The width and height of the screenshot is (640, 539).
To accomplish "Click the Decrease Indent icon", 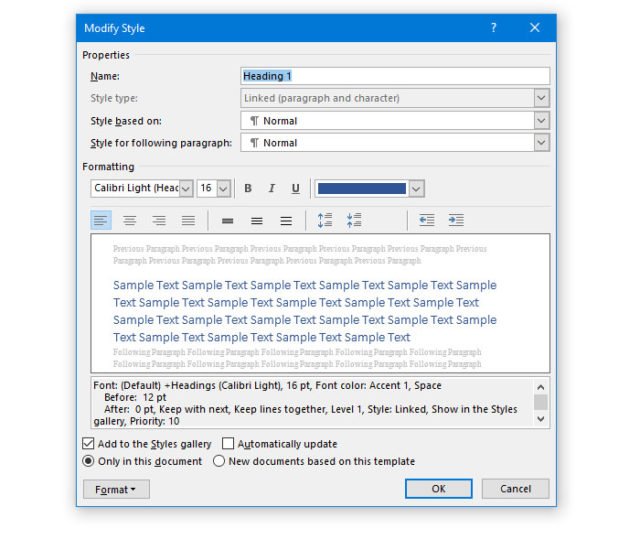I will pos(427,220).
